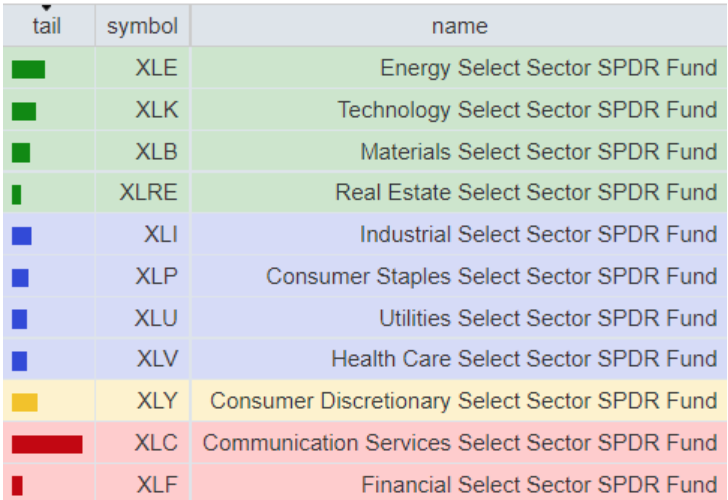Click the symbol column header

pos(142,26)
